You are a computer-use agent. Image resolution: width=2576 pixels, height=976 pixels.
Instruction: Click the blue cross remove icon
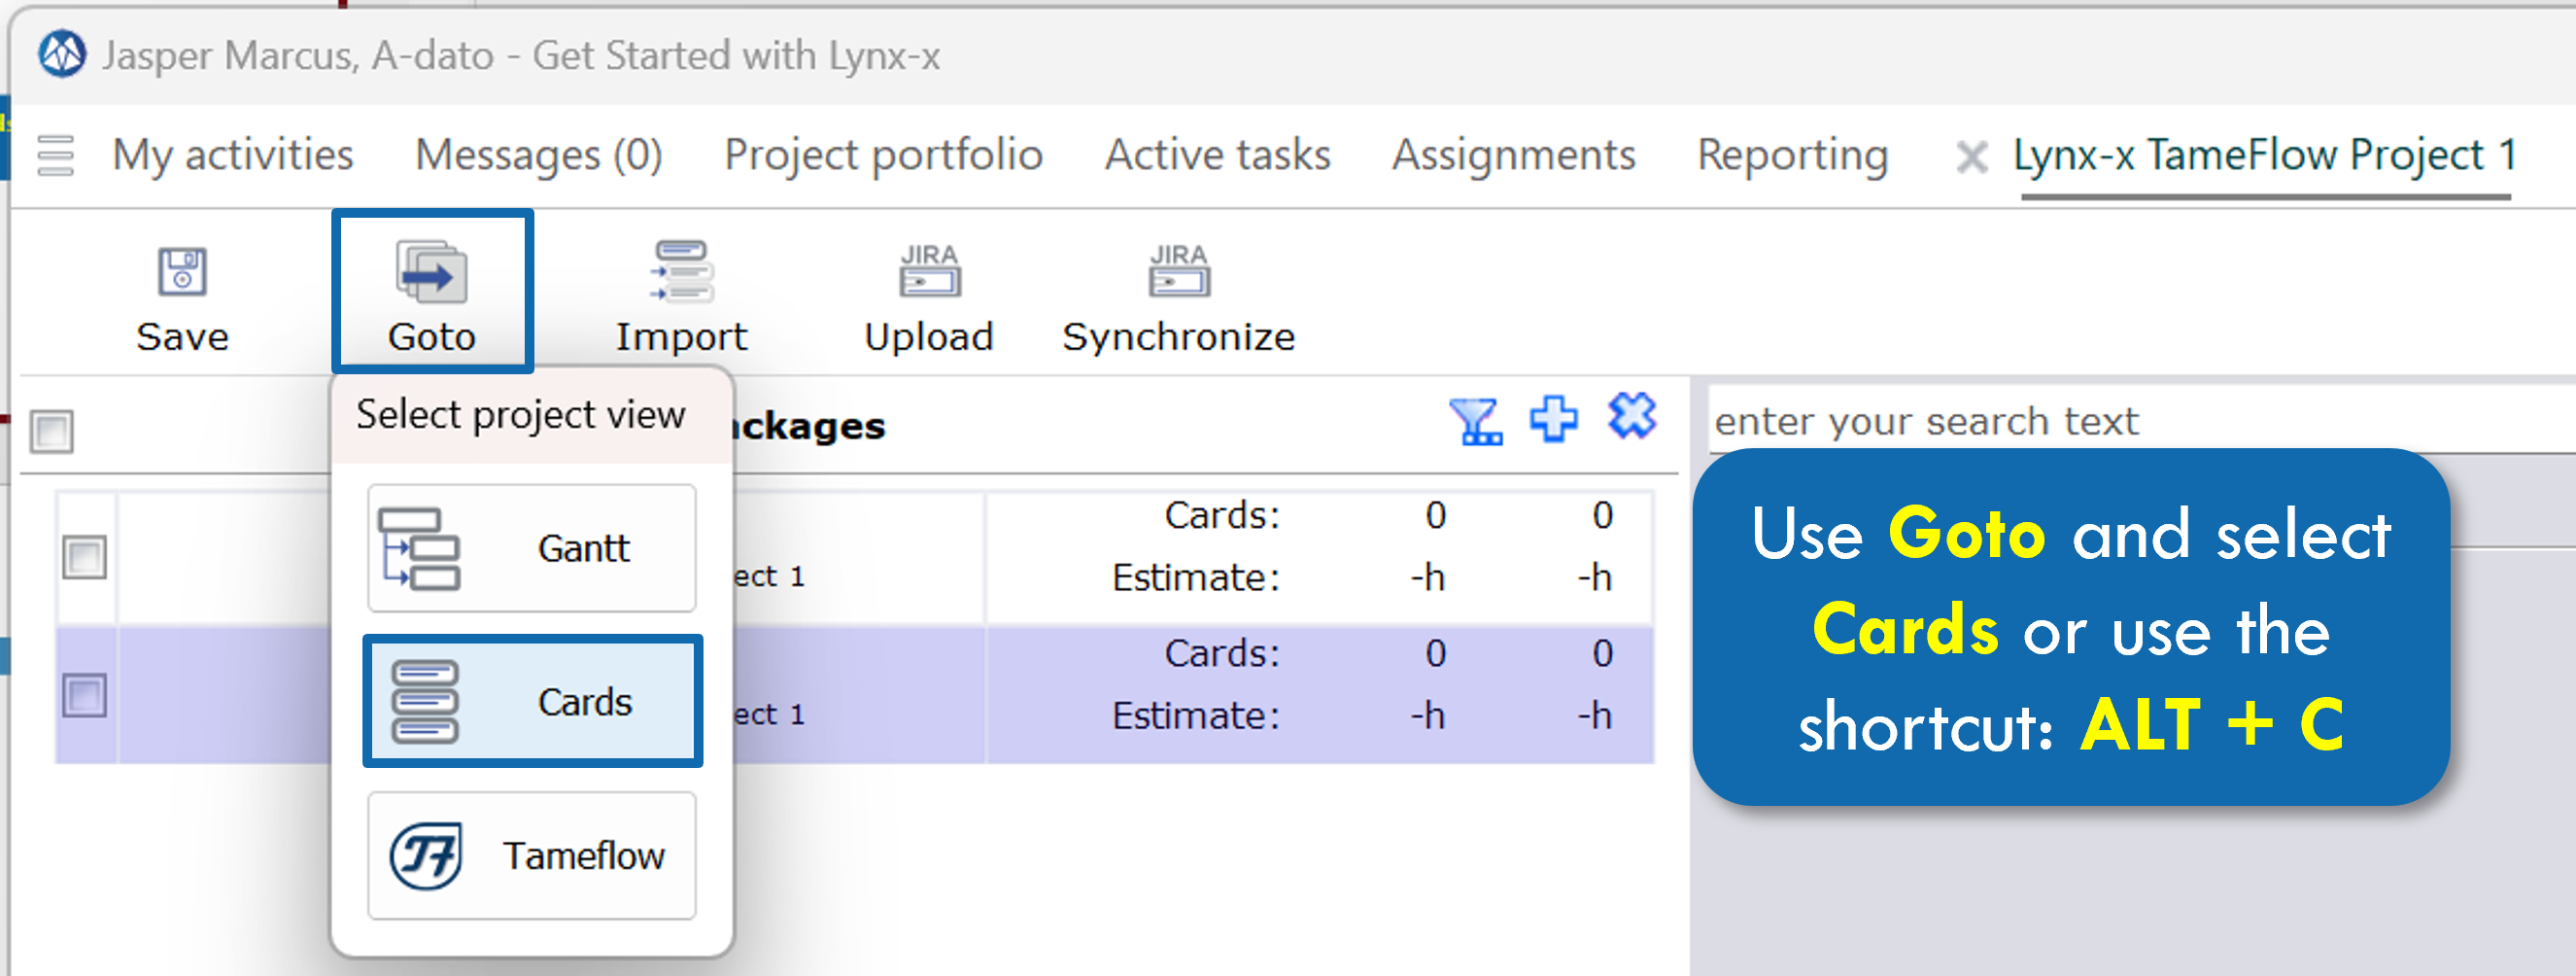tap(1632, 416)
